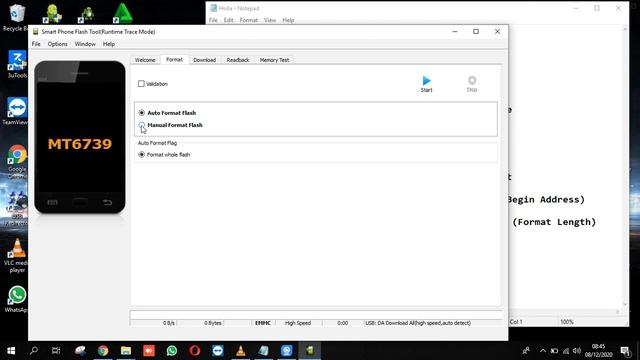Open VLC from the taskbar

click(241, 351)
